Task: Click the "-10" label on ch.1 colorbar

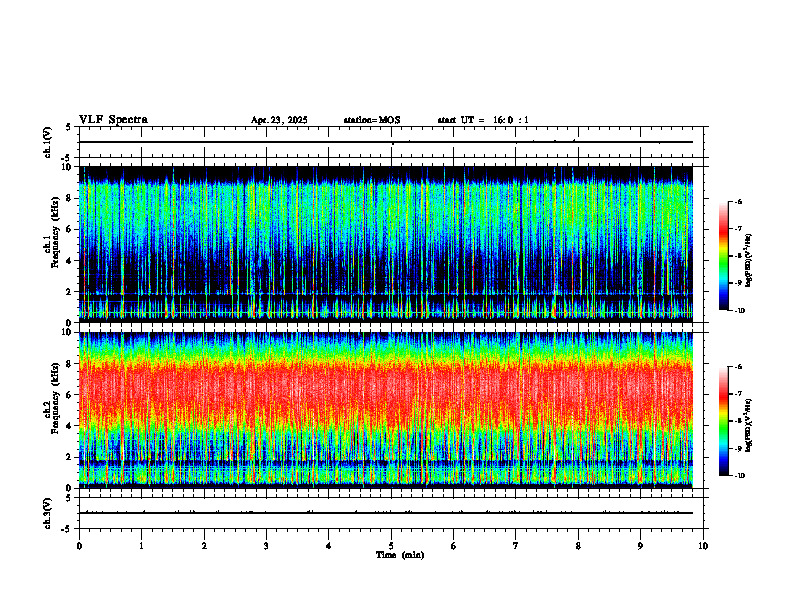Action: 740,311
